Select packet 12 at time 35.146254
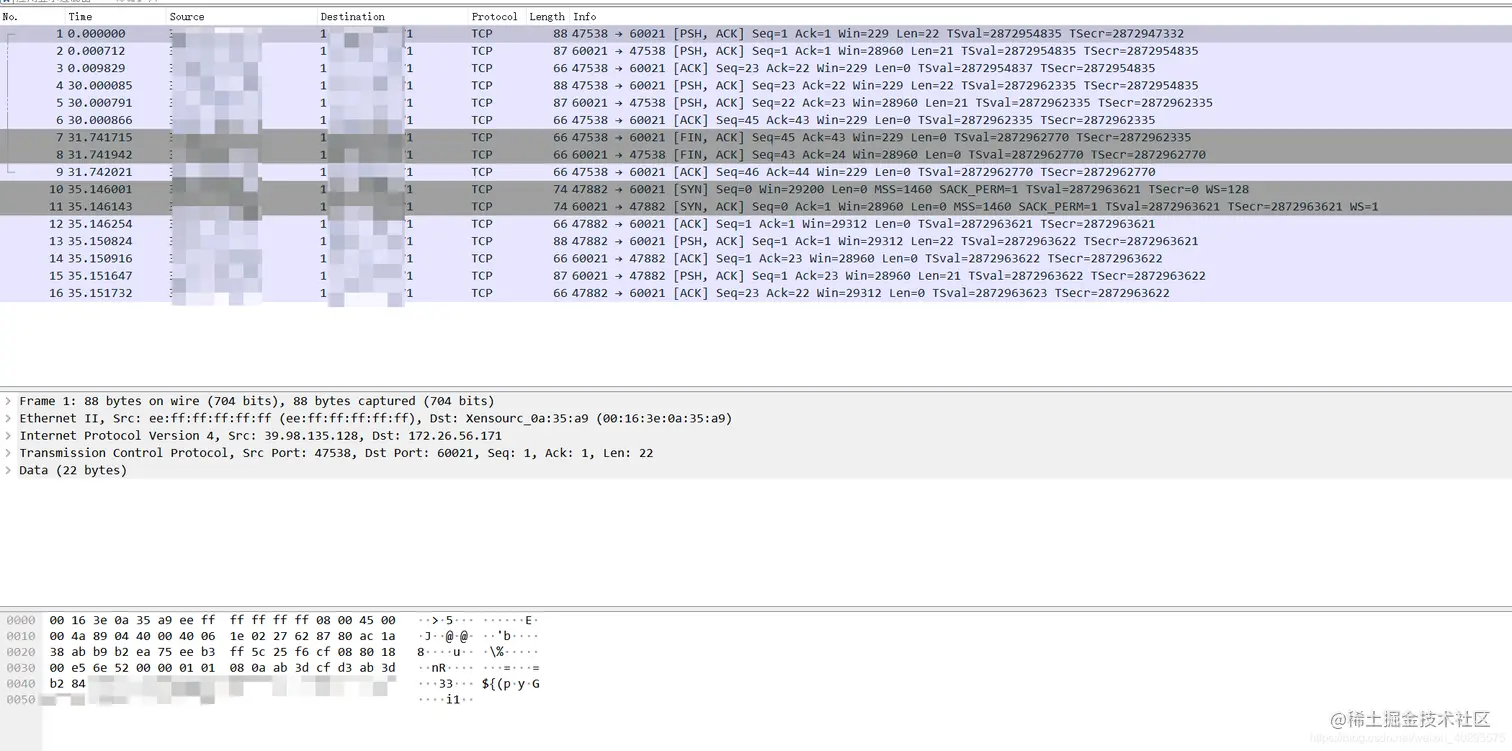 tap(756, 224)
